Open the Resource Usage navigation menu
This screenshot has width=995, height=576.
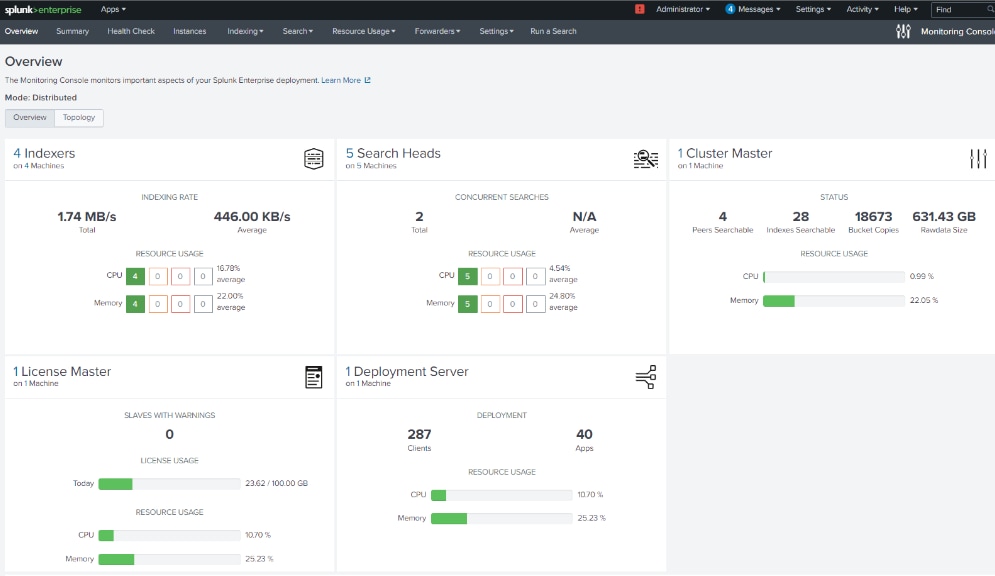coord(364,31)
